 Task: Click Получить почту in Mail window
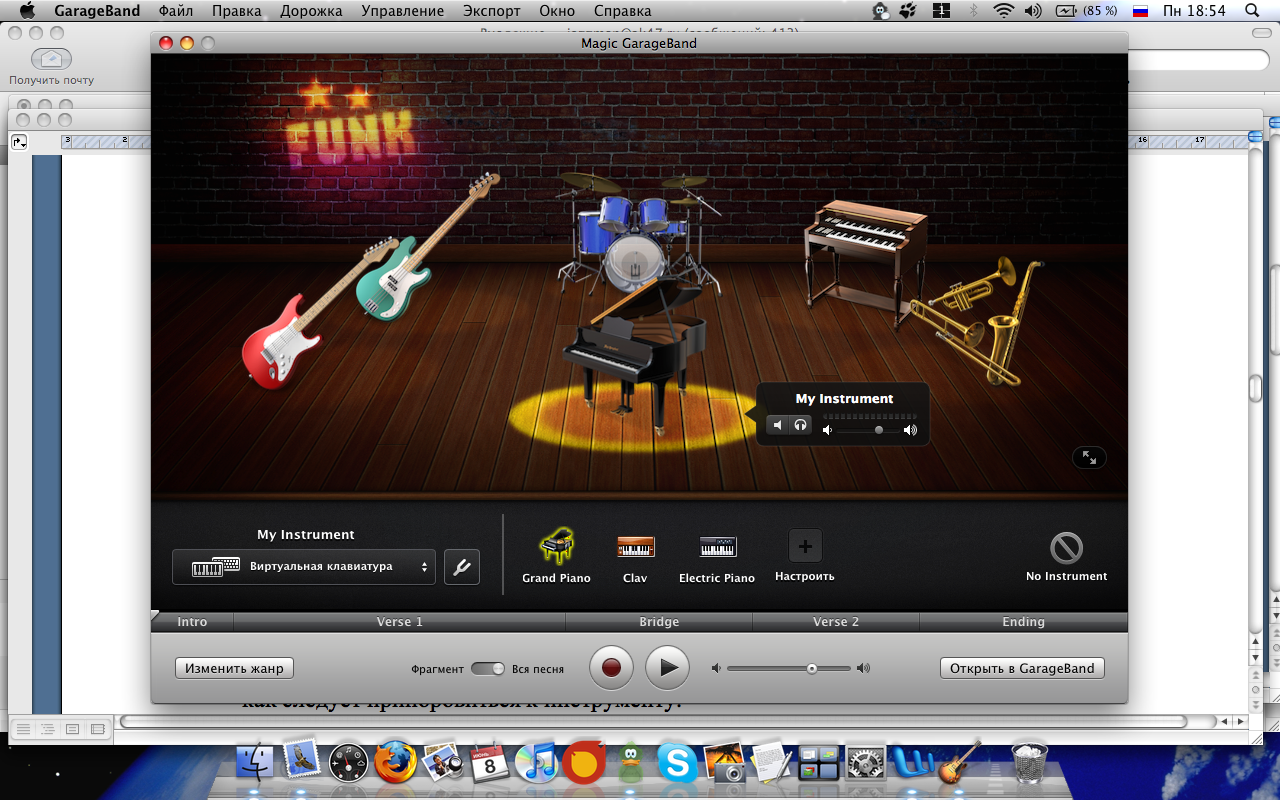tap(51, 67)
